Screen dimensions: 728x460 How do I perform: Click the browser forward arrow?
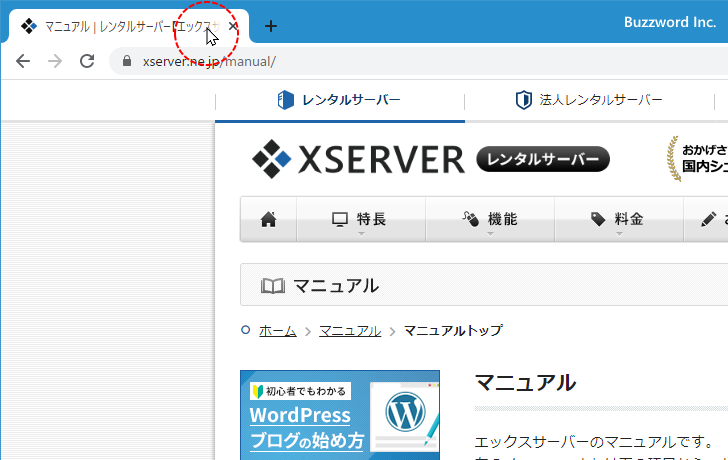[55, 61]
